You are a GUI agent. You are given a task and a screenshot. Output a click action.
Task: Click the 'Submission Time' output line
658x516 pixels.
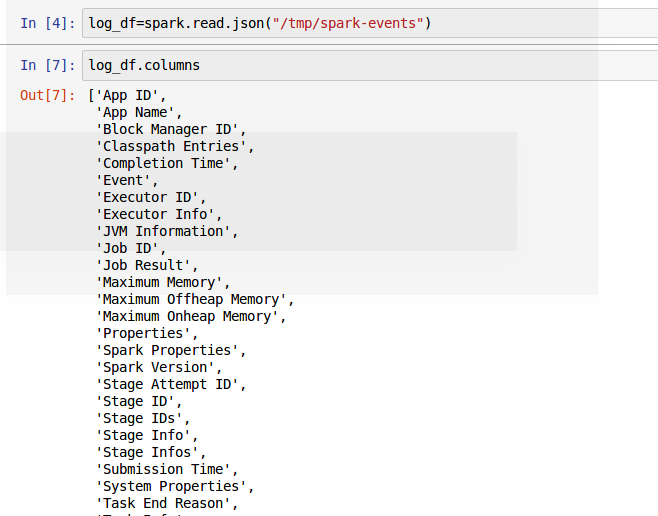(x=167, y=469)
